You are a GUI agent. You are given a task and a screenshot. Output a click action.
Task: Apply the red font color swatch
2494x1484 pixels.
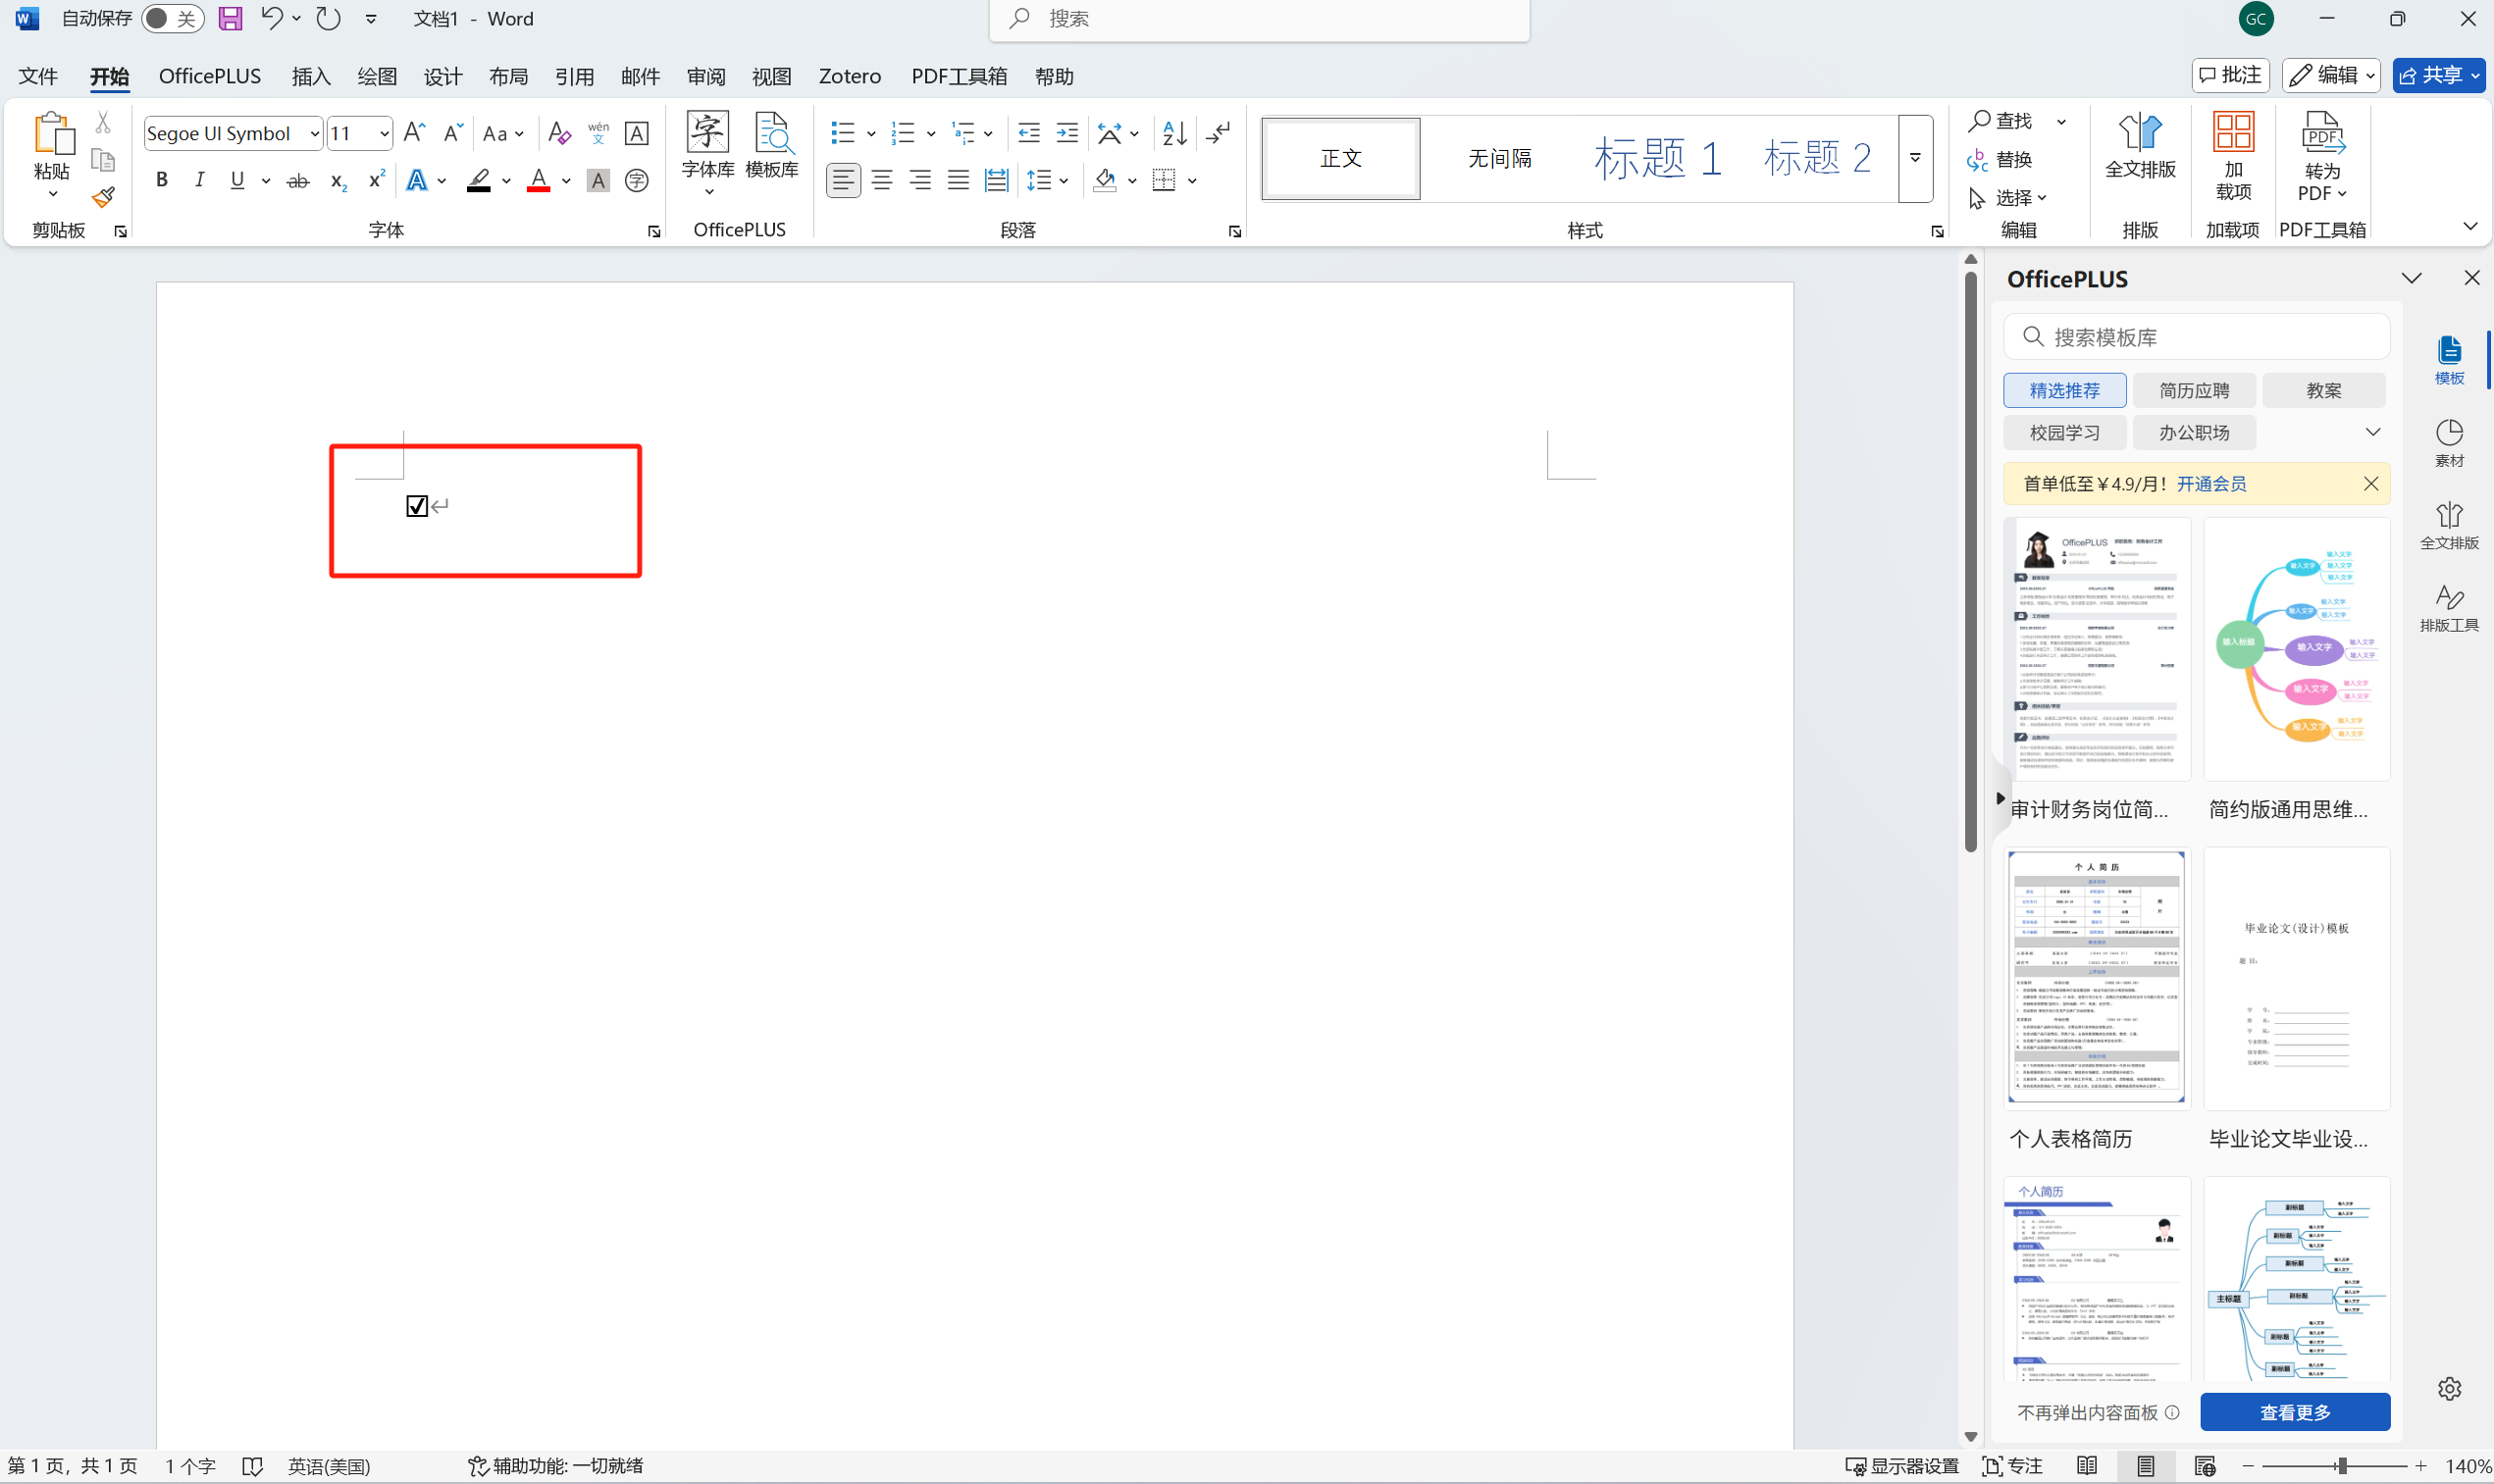tap(538, 181)
